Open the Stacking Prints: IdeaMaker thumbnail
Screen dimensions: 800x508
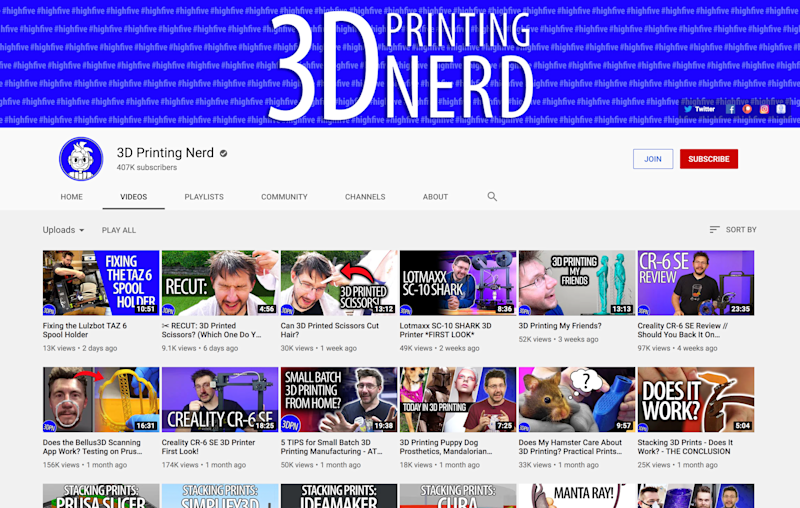point(339,496)
